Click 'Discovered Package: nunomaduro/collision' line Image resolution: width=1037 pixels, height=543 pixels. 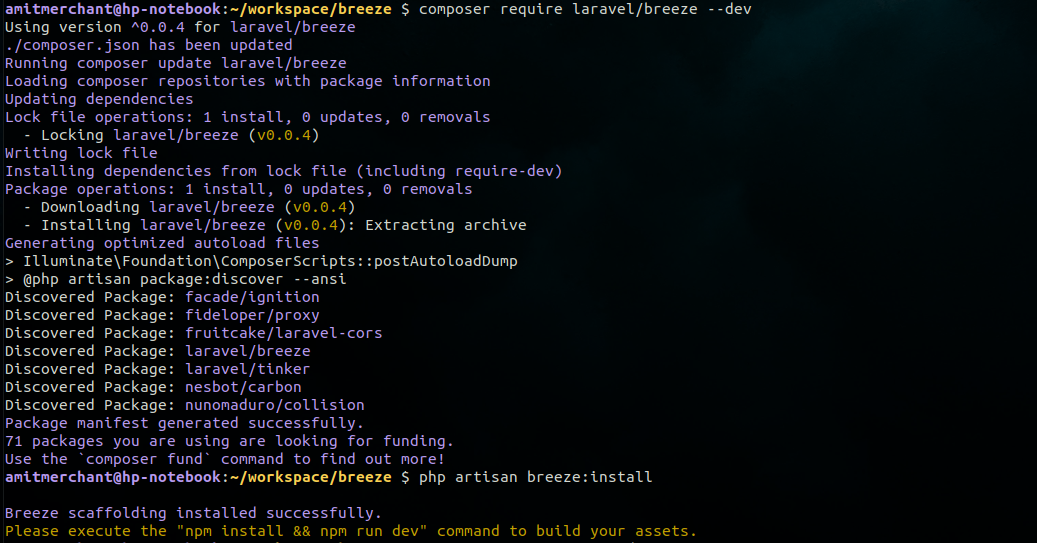tap(185, 405)
